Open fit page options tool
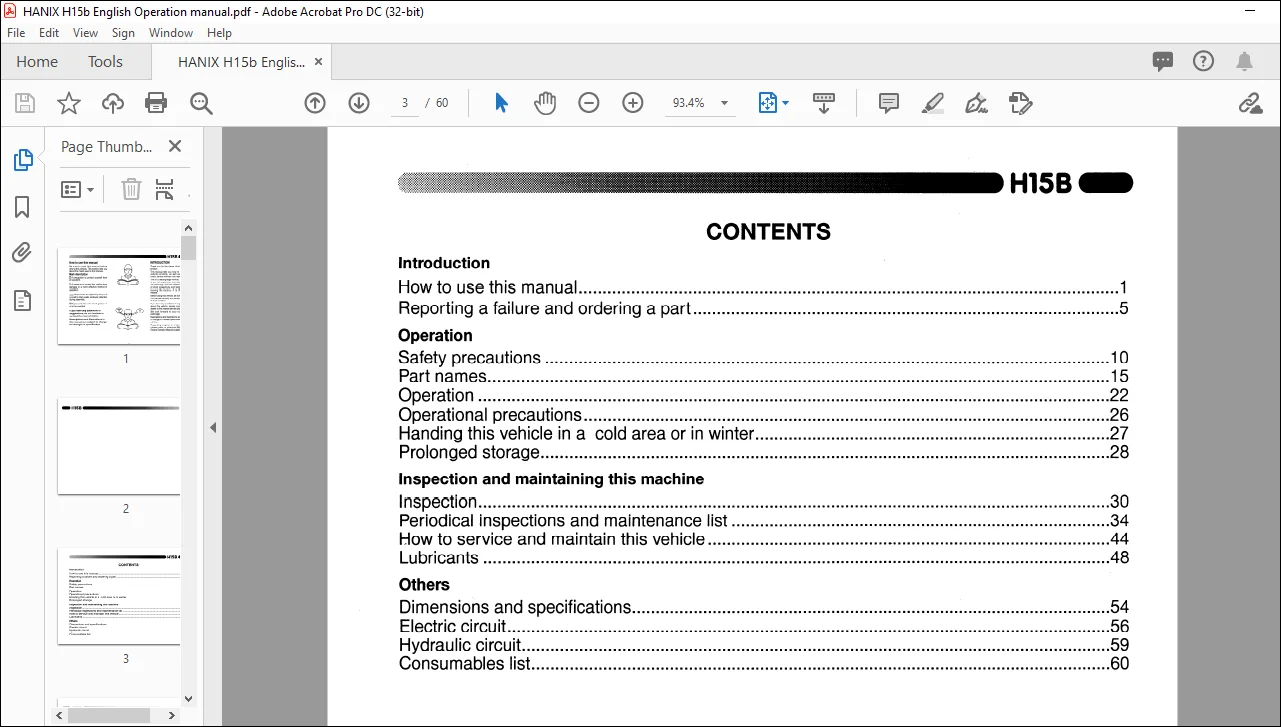 [x=773, y=103]
